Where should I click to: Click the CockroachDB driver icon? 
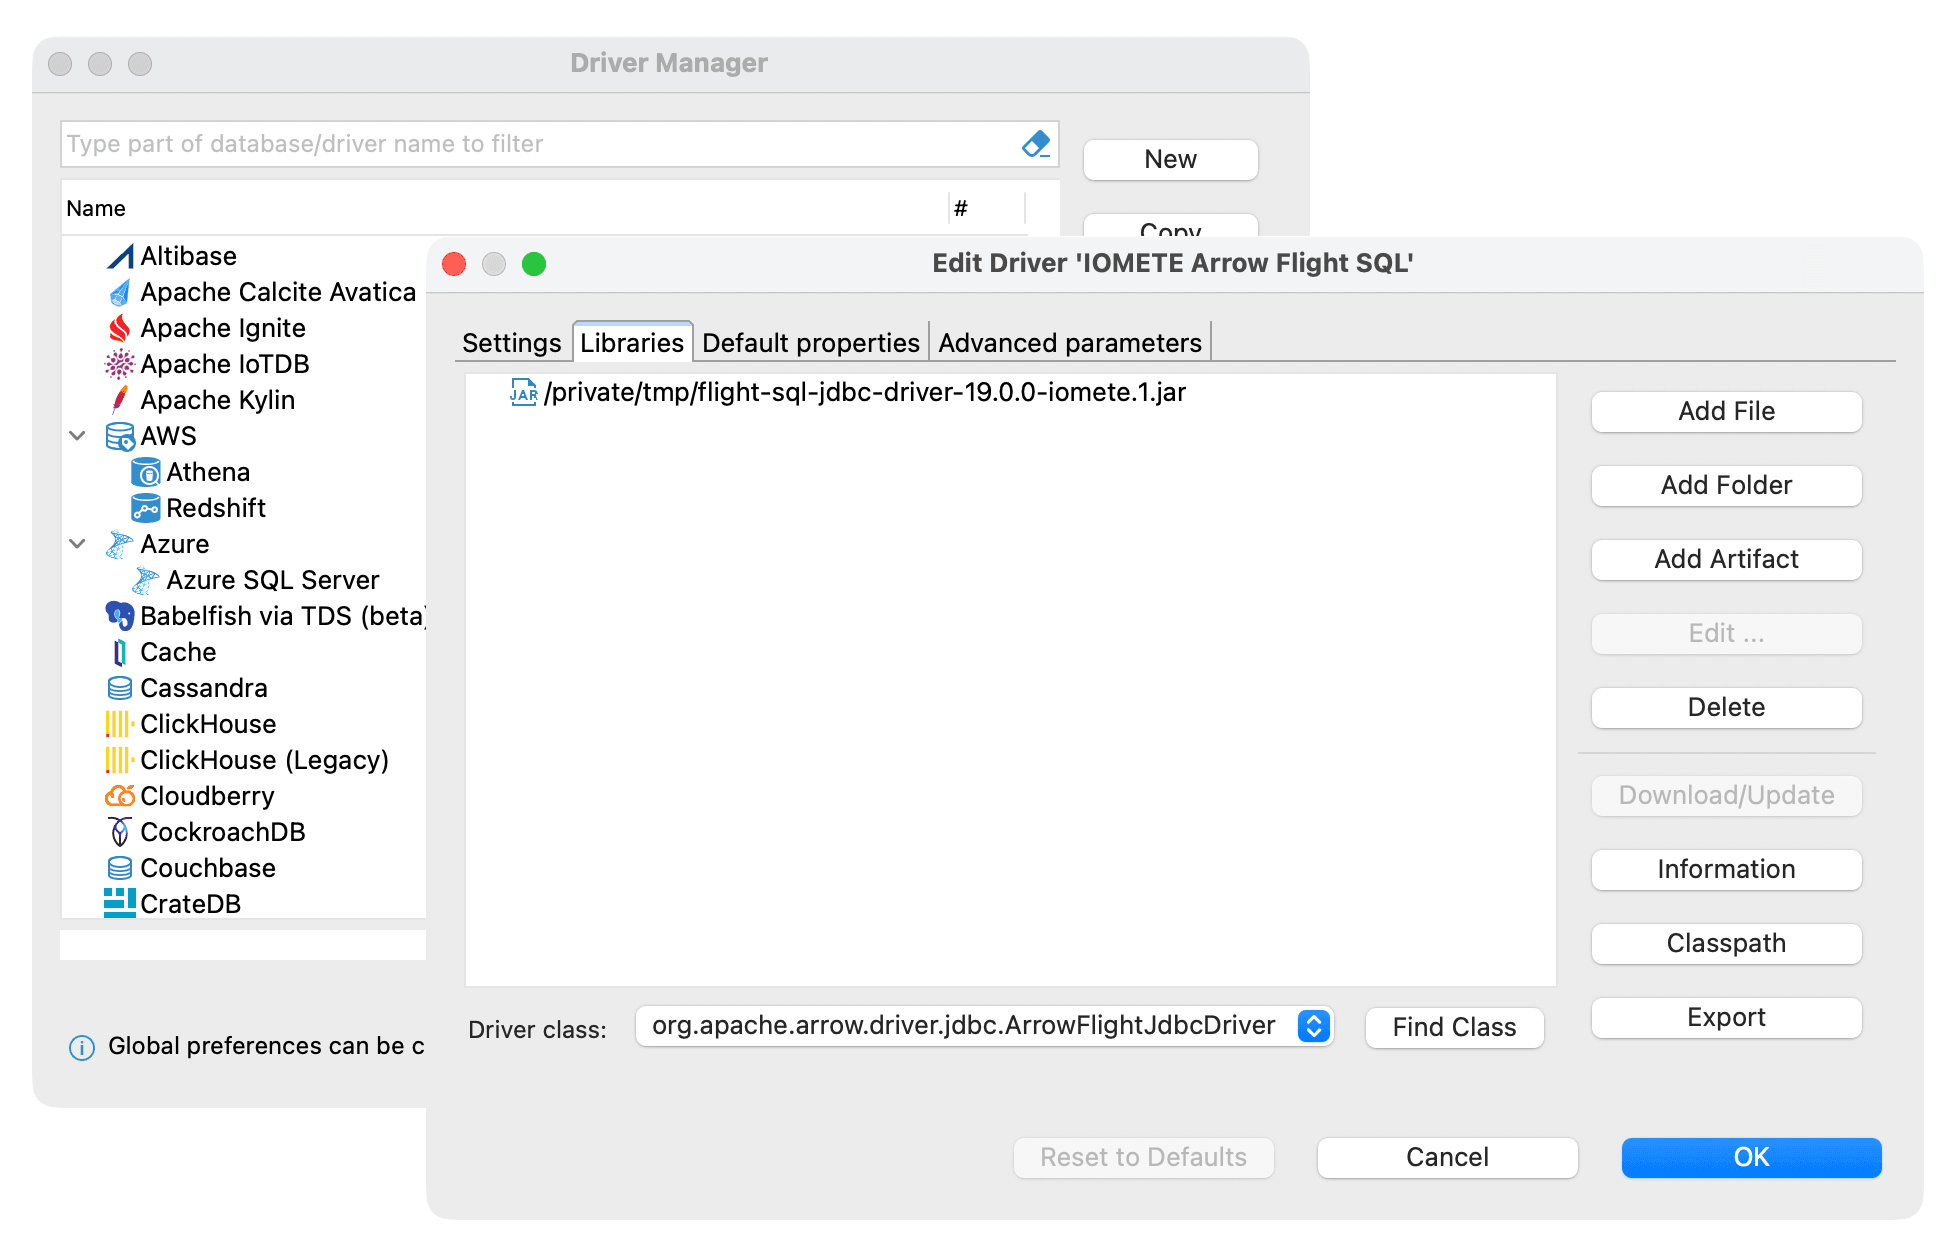[120, 833]
